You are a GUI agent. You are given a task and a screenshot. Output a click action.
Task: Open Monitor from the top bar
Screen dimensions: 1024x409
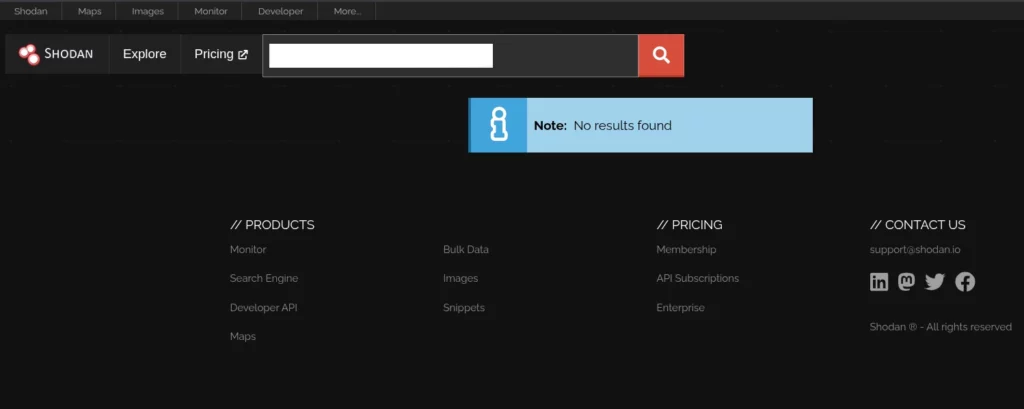tap(211, 11)
